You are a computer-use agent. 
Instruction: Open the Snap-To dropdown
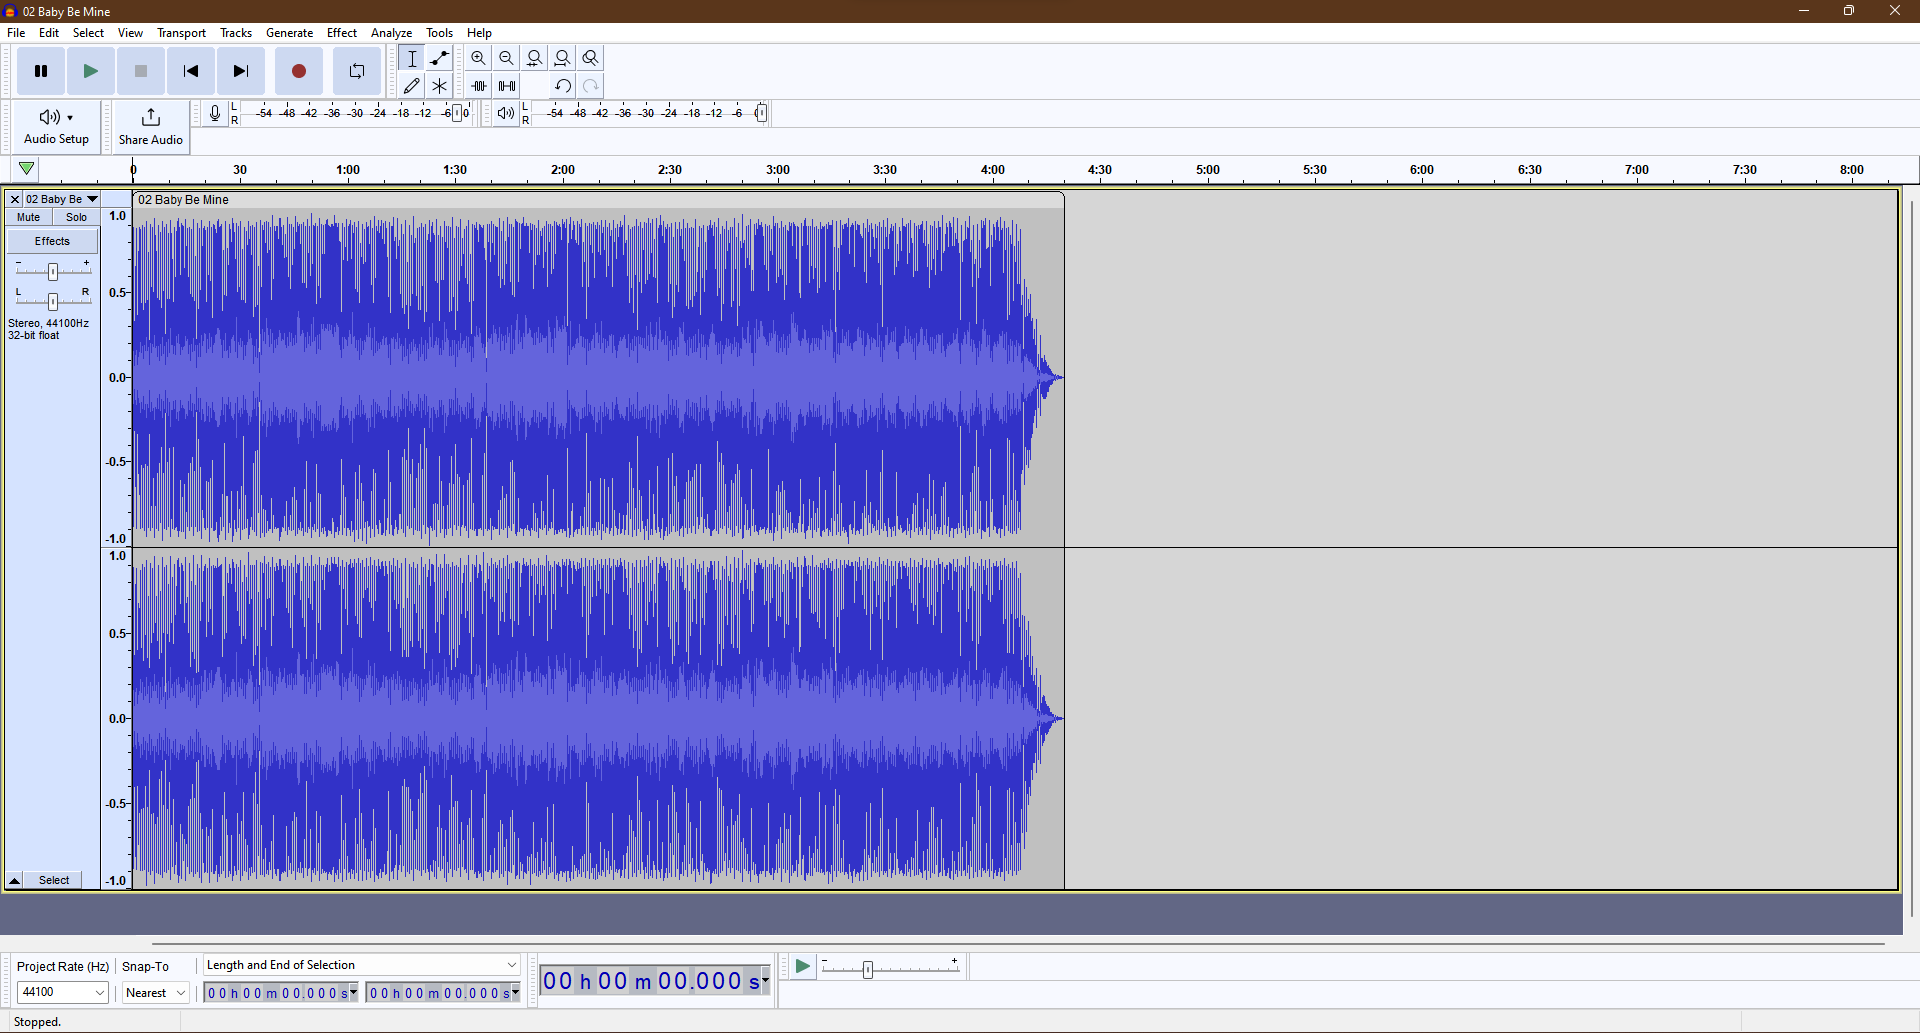click(156, 993)
